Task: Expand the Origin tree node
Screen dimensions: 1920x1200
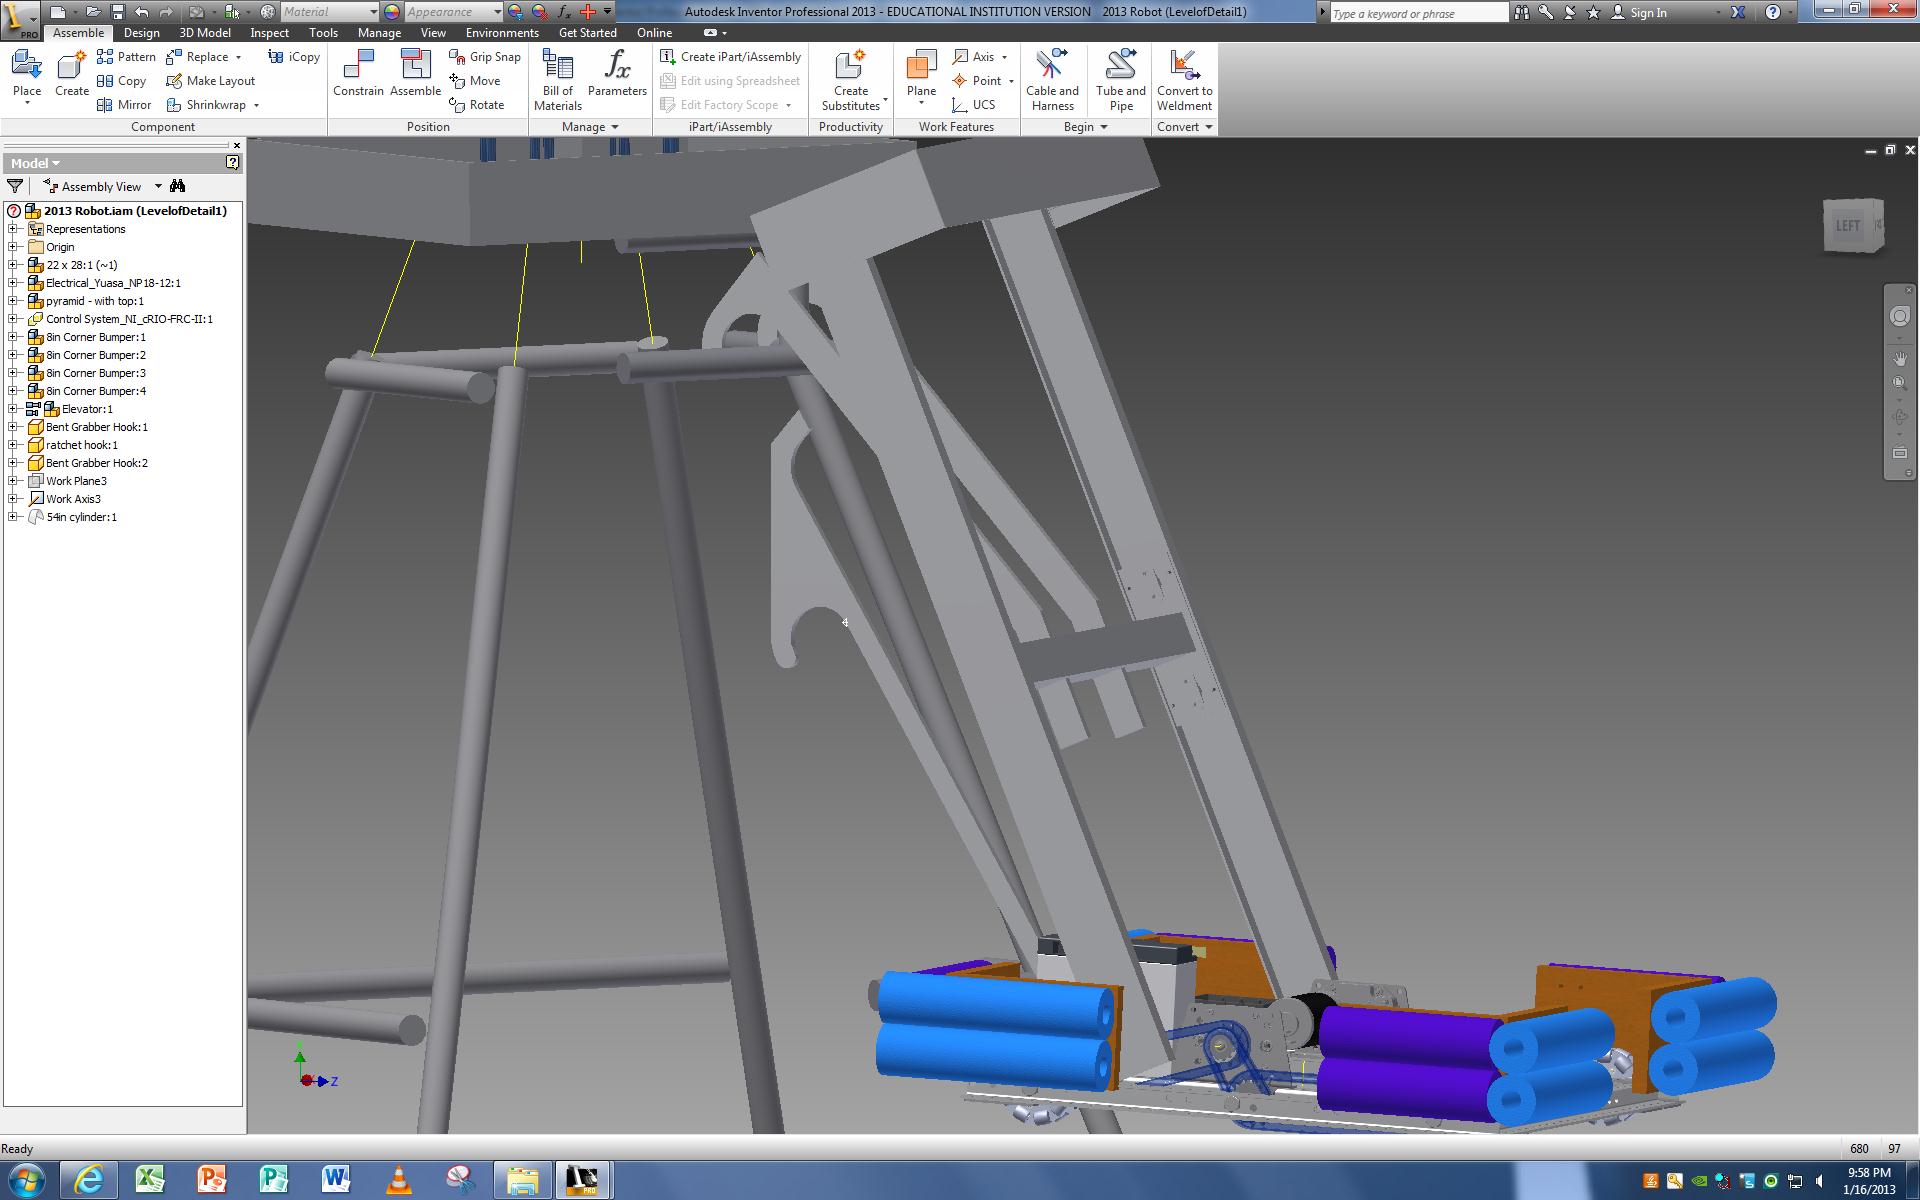Action: (13, 247)
